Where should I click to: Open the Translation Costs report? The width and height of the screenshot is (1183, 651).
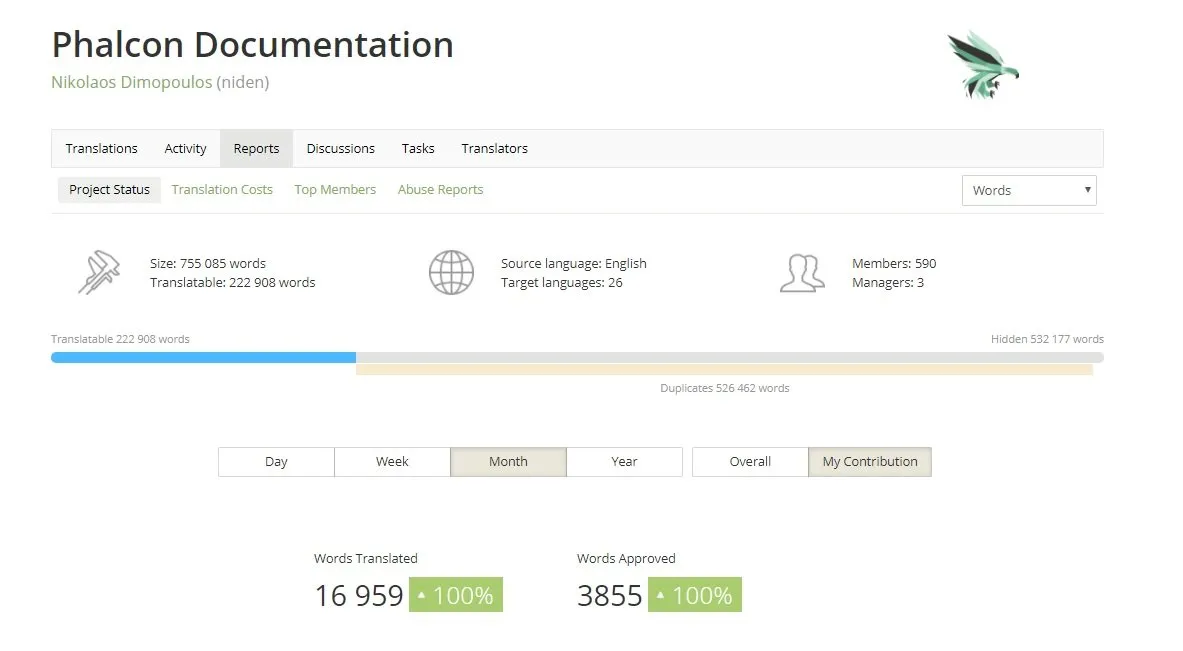point(222,189)
